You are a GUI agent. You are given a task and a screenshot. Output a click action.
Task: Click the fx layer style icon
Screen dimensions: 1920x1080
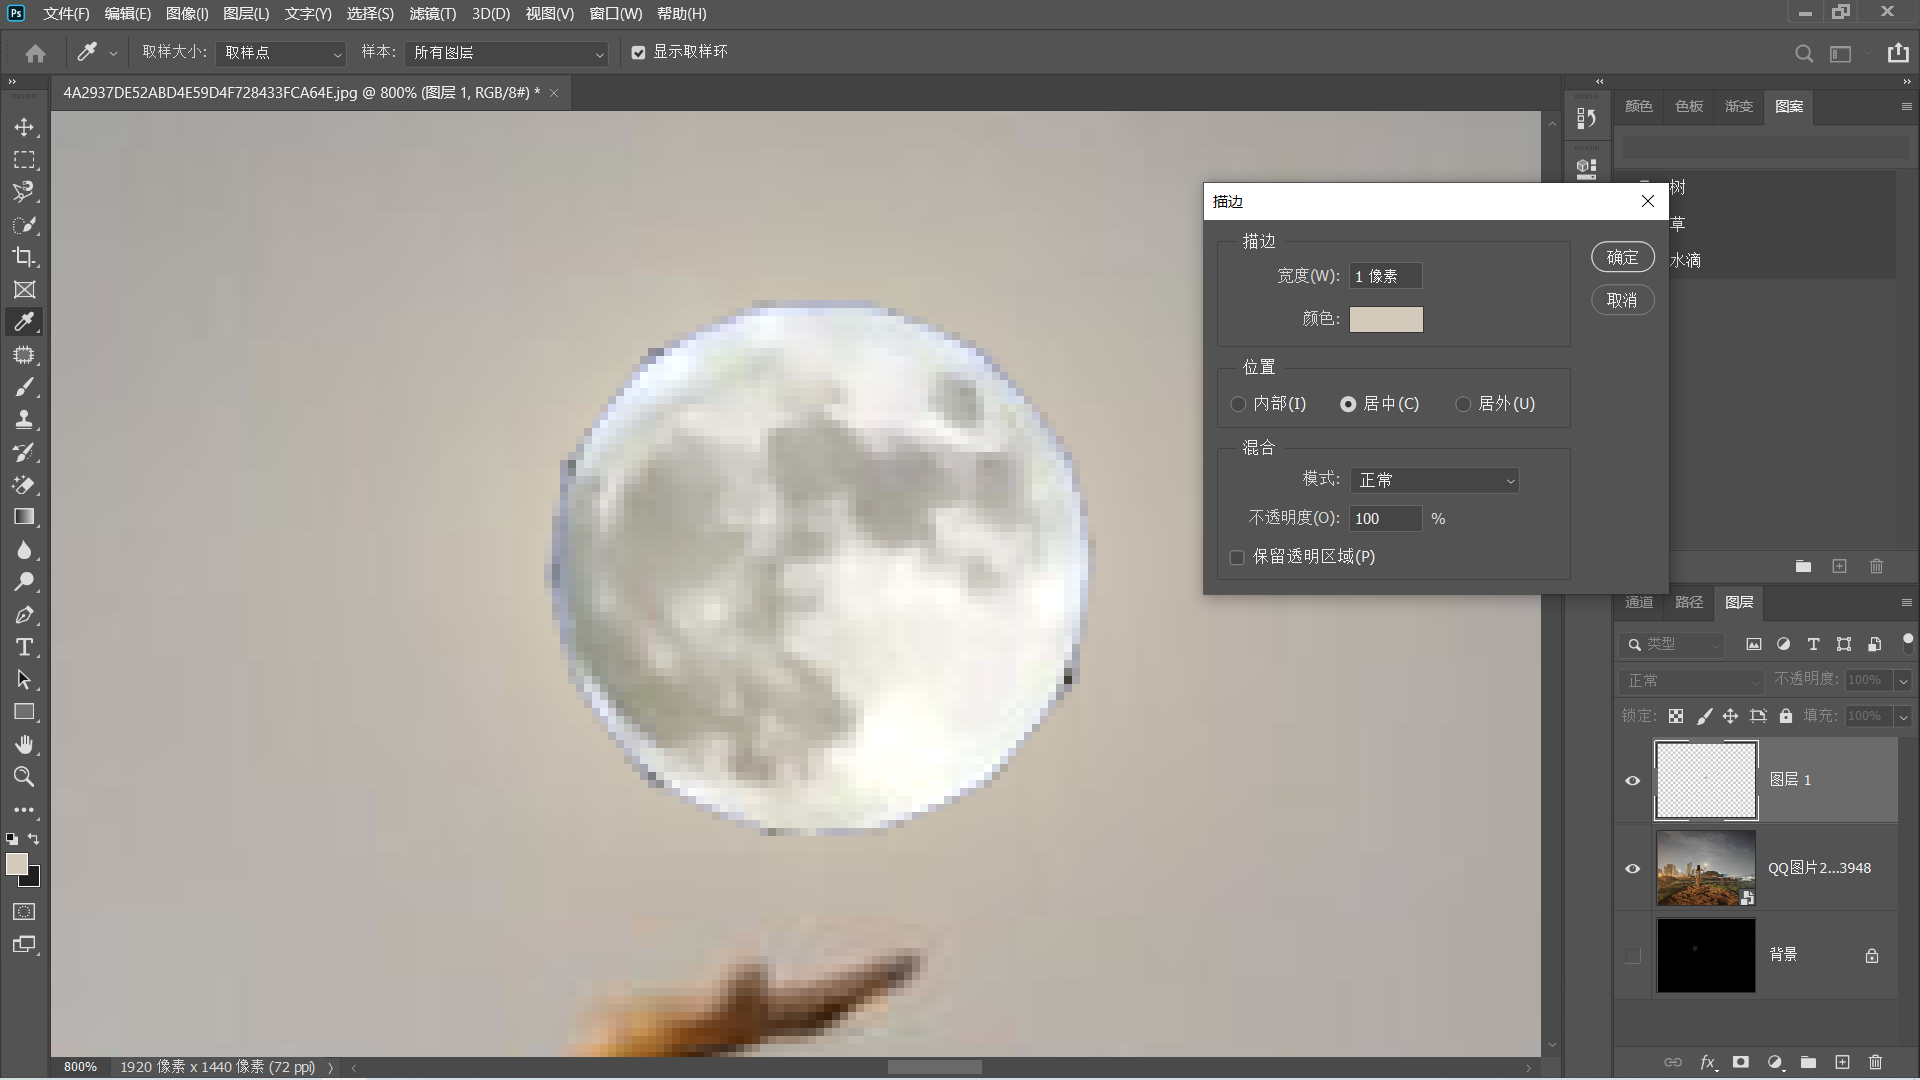[1708, 1062]
